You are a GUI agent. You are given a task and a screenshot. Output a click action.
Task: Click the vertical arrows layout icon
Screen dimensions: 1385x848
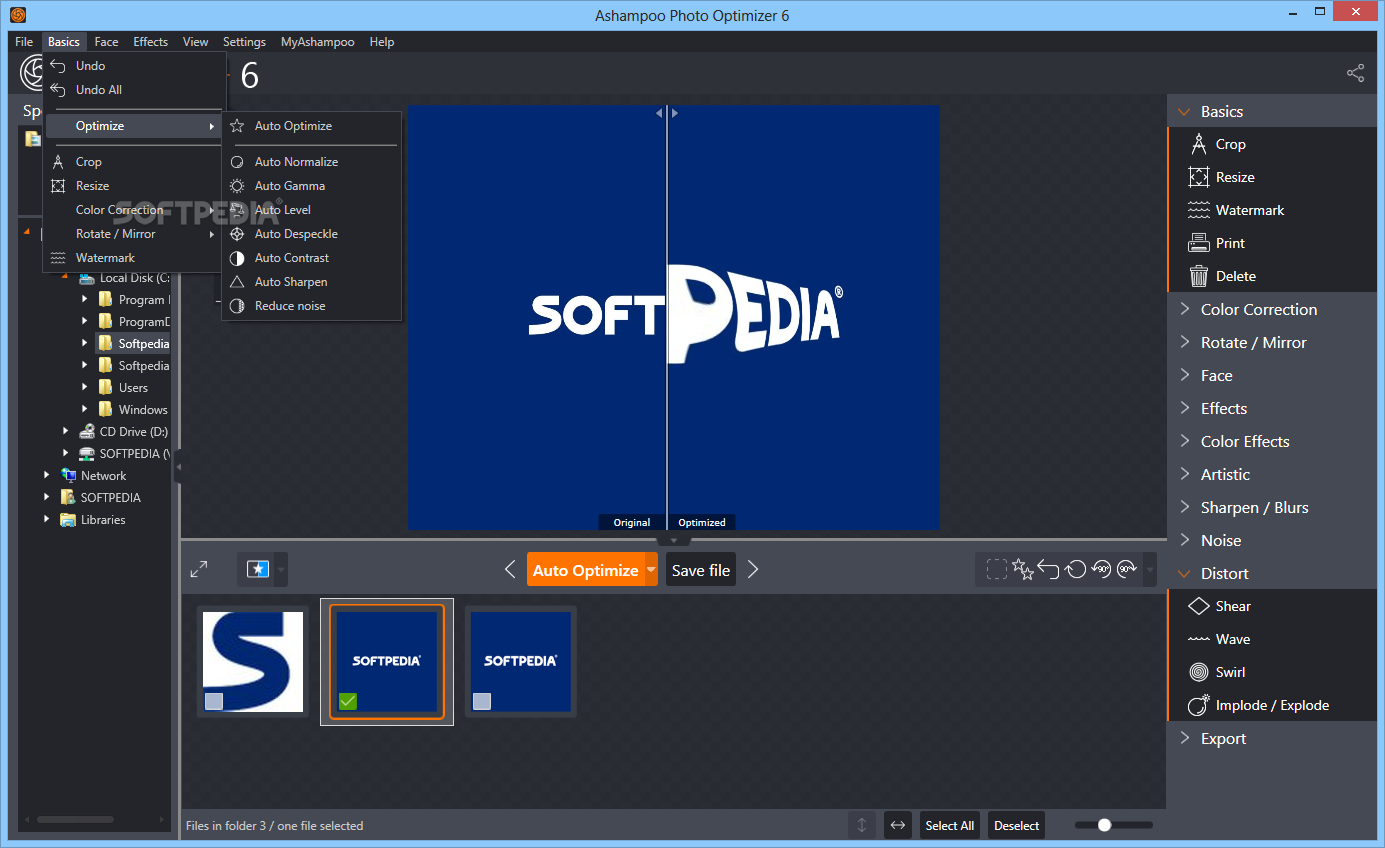[861, 825]
